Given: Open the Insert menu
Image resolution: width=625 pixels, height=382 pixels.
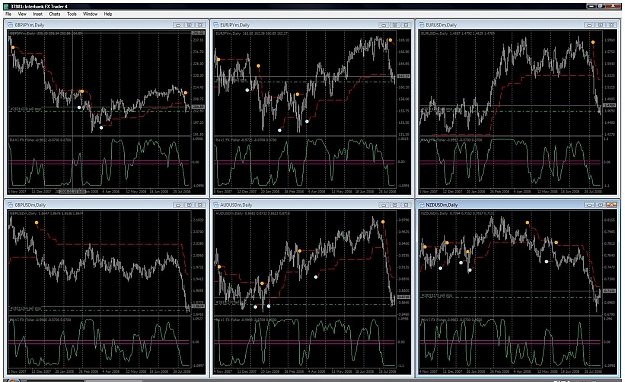Looking at the screenshot, I should click(38, 14).
